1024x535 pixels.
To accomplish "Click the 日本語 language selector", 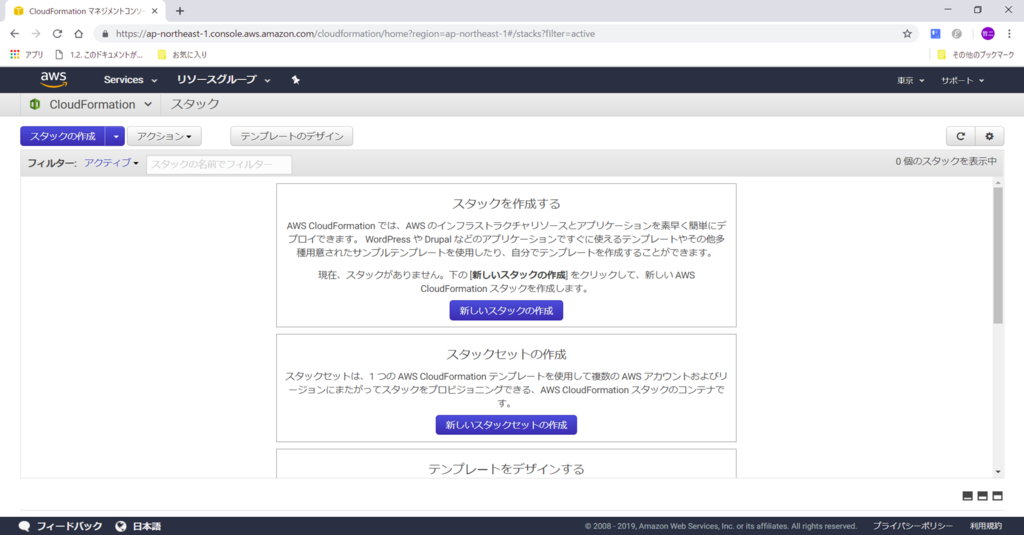I will point(147,526).
